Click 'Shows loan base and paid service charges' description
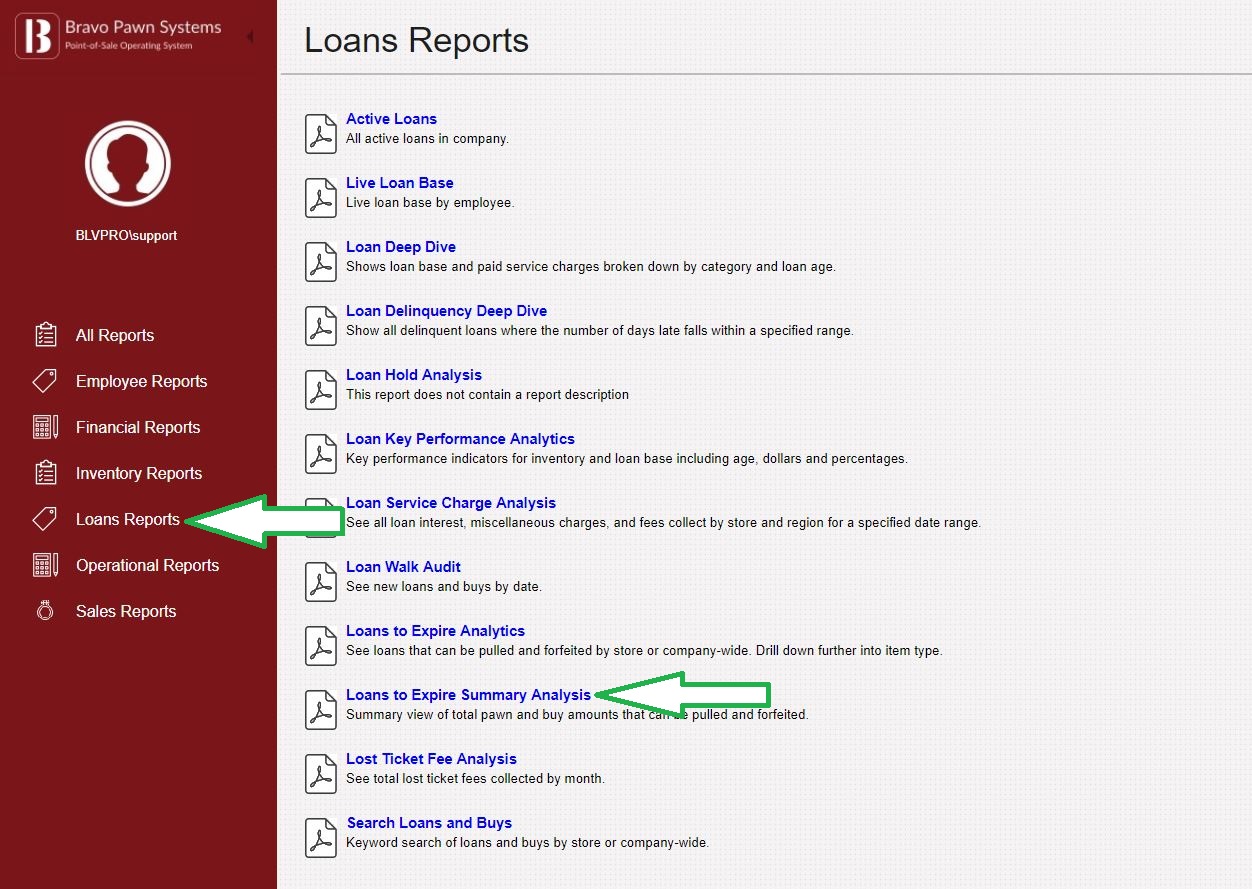 point(591,267)
